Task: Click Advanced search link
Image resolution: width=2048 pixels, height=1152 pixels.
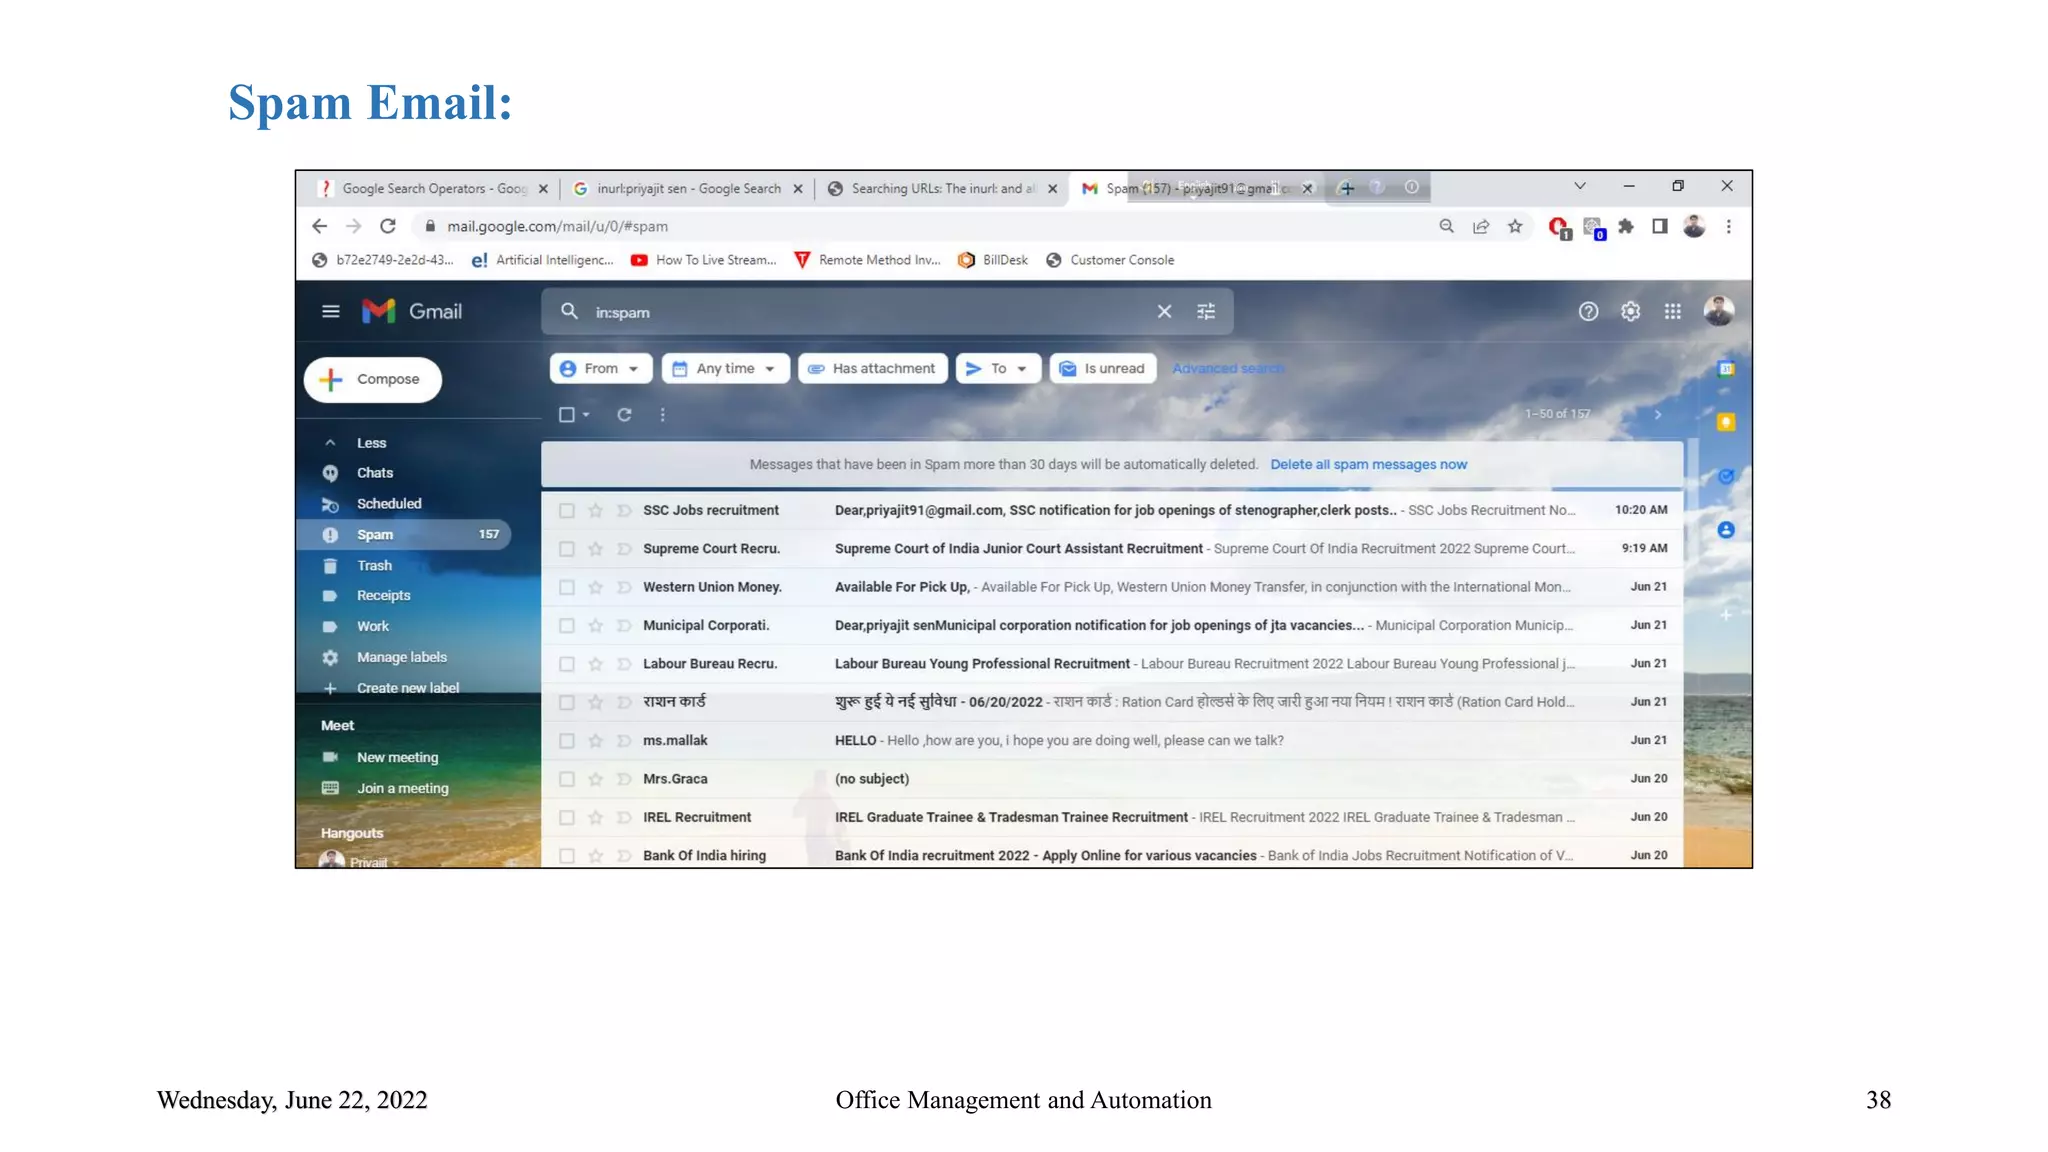Action: point(1228,369)
